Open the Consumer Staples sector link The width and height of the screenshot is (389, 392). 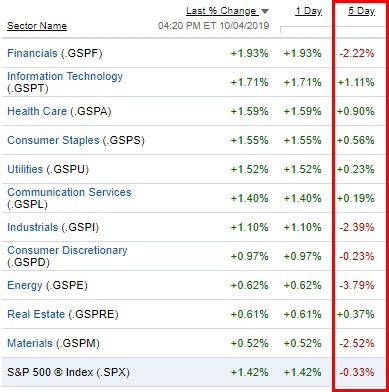coord(53,140)
